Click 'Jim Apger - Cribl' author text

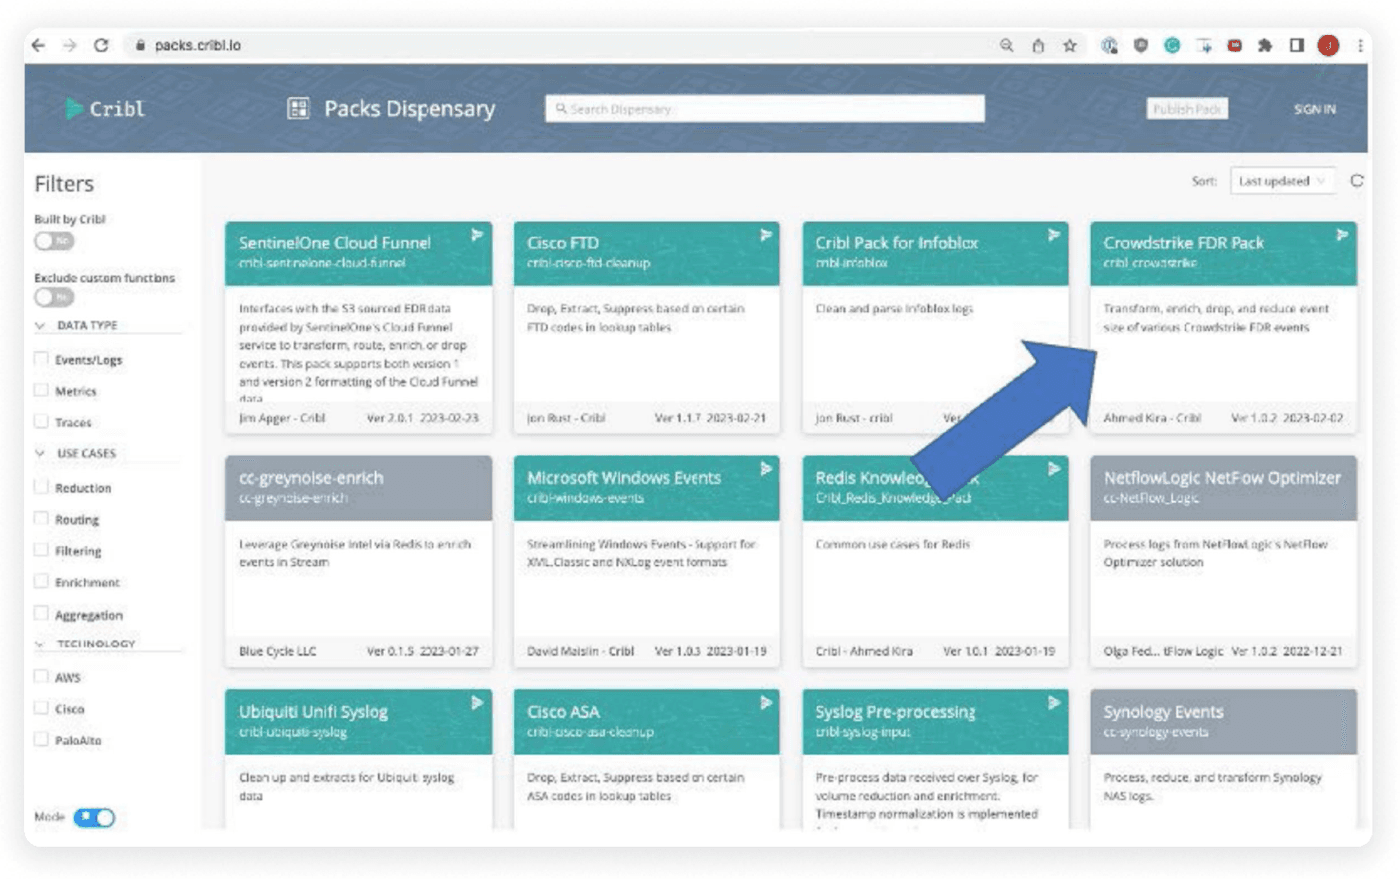[x=282, y=418]
